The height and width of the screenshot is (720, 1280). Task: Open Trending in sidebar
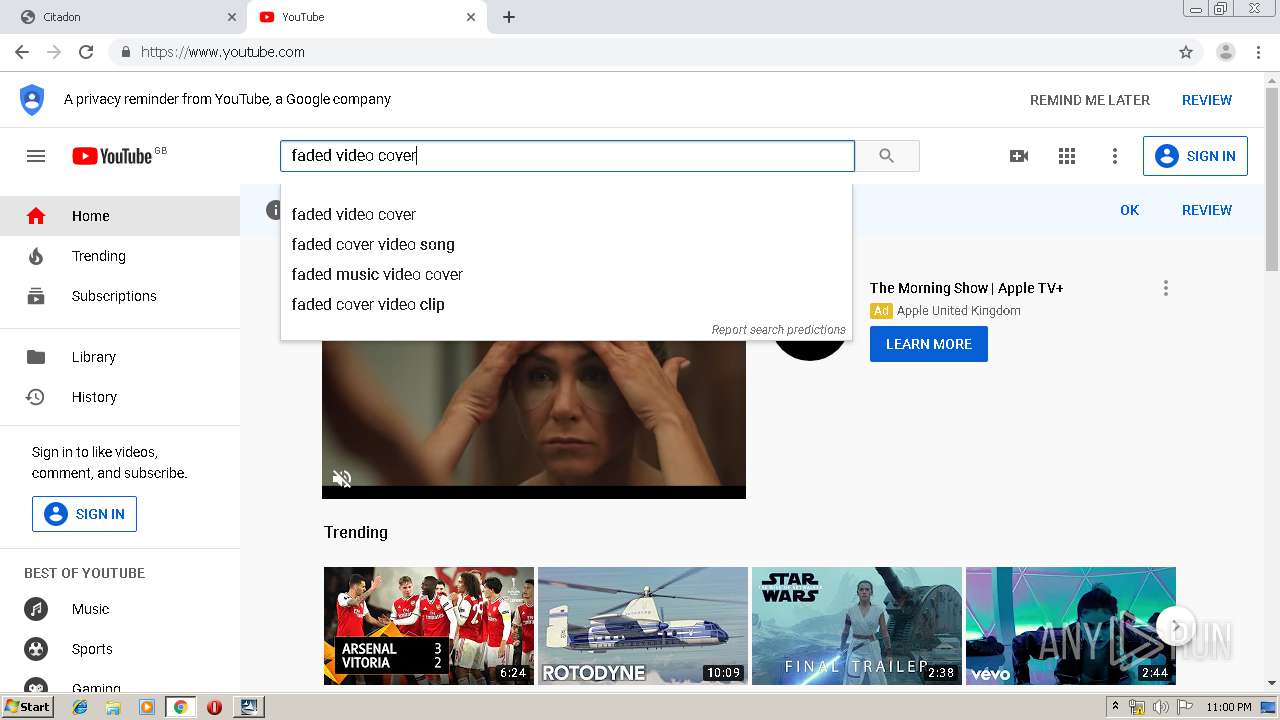pyautogui.click(x=120, y=256)
